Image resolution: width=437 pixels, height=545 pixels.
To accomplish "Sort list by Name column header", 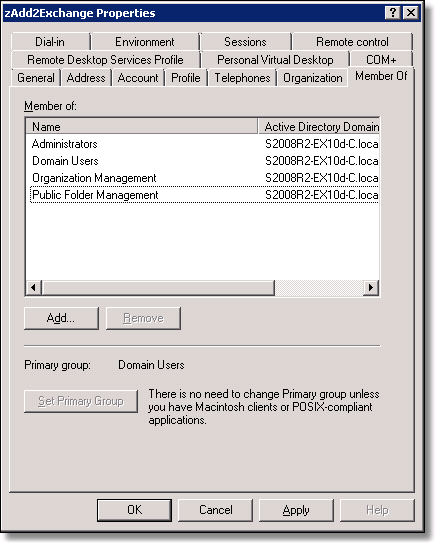I will click(x=142, y=127).
